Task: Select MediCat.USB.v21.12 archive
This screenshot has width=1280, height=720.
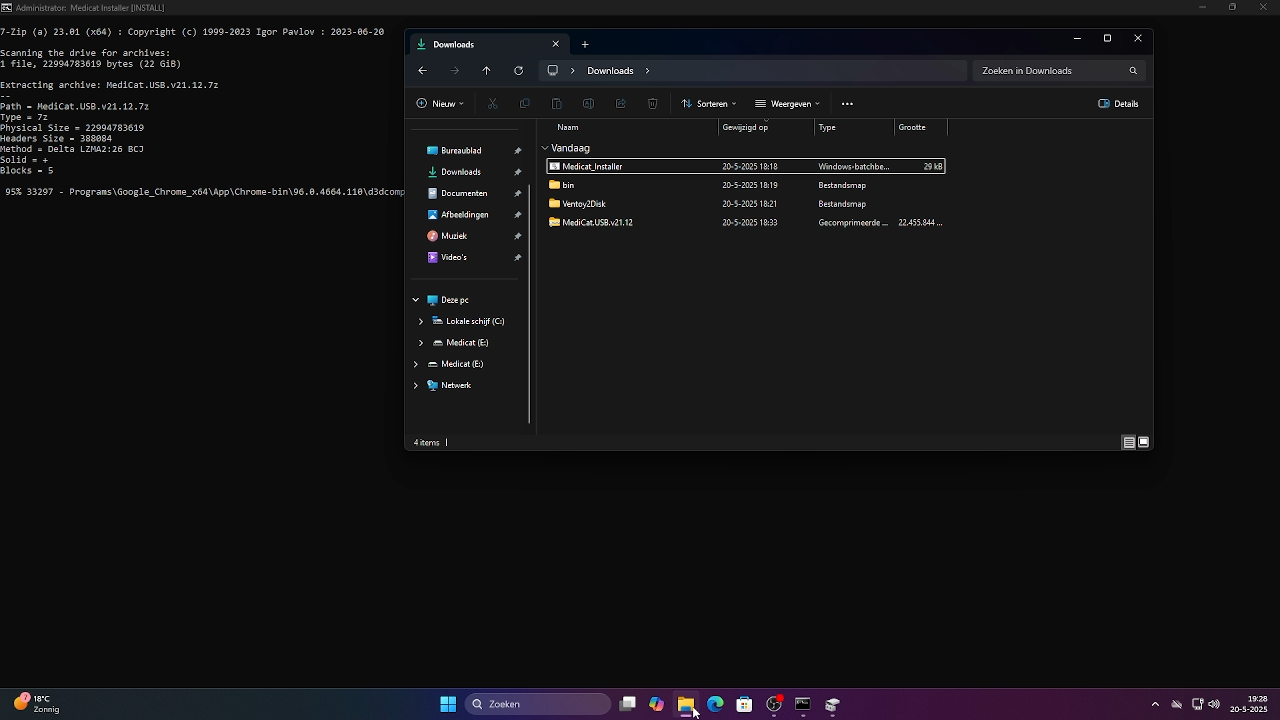Action: (x=746, y=222)
